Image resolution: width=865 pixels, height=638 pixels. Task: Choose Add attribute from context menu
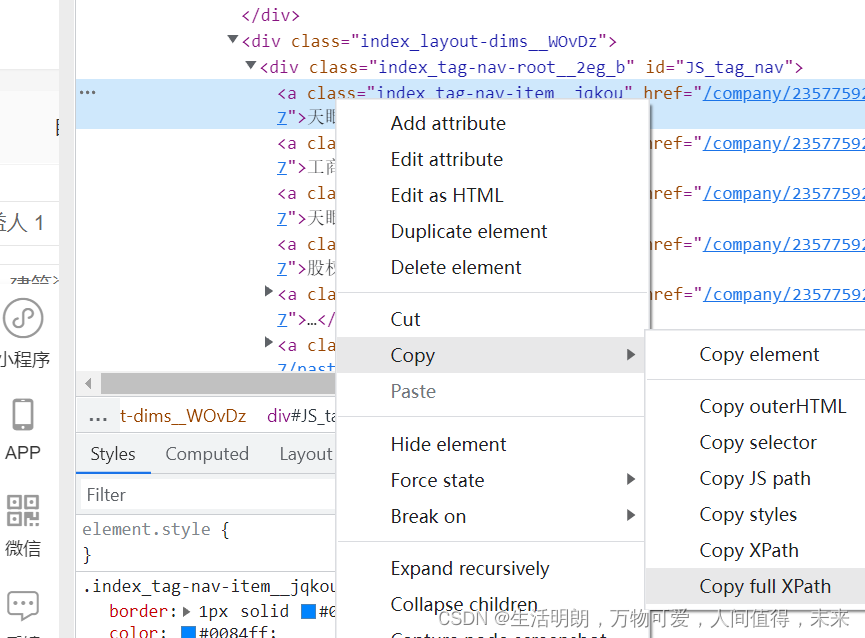(448, 124)
